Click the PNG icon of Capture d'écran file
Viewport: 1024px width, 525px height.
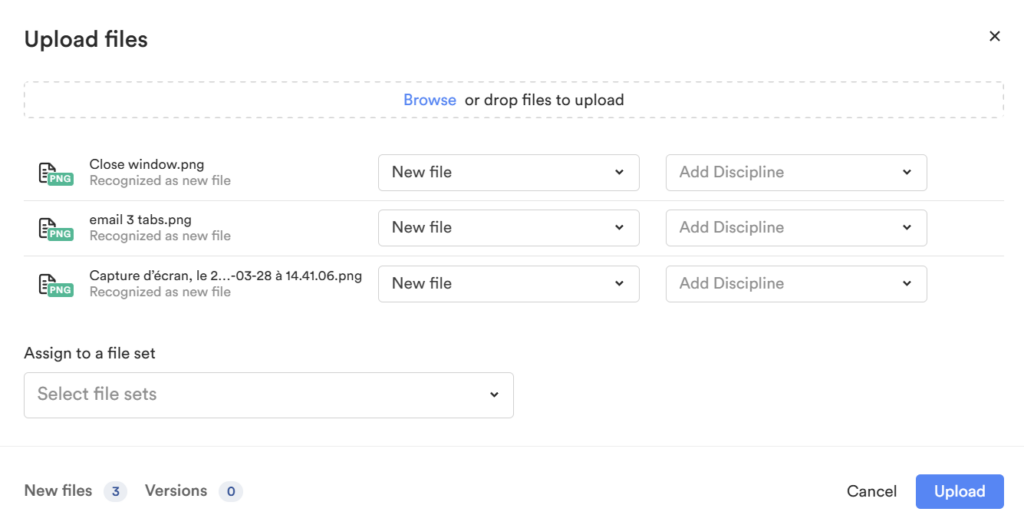tap(56, 285)
